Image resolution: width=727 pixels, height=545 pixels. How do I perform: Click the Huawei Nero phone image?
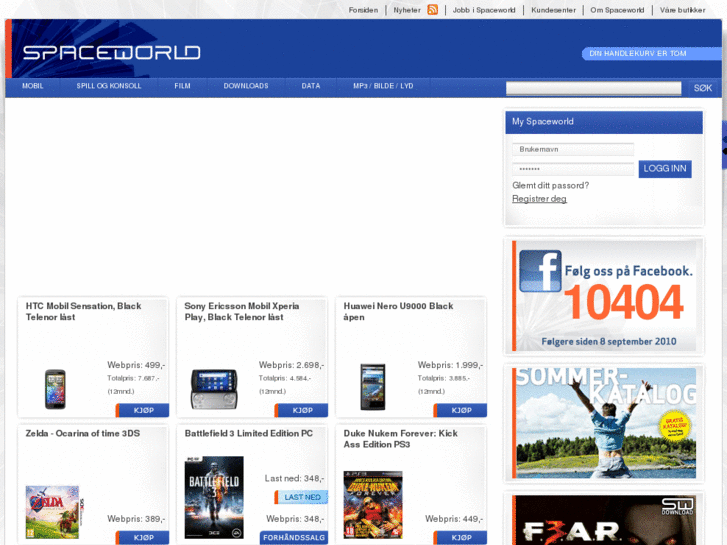point(373,387)
